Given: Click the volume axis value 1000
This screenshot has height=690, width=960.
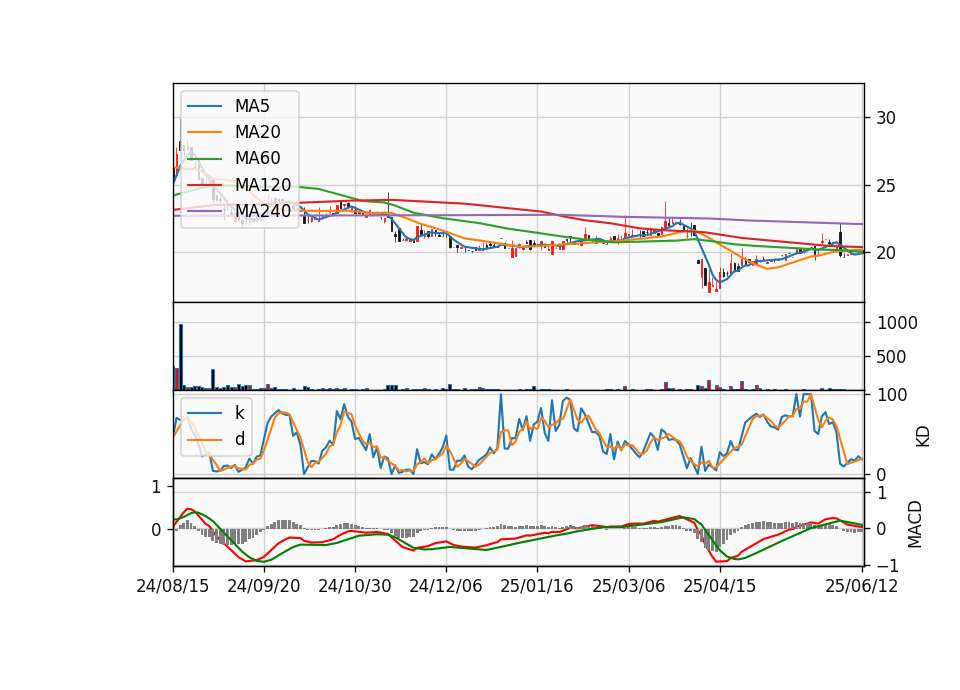Looking at the screenshot, I should point(897,323).
